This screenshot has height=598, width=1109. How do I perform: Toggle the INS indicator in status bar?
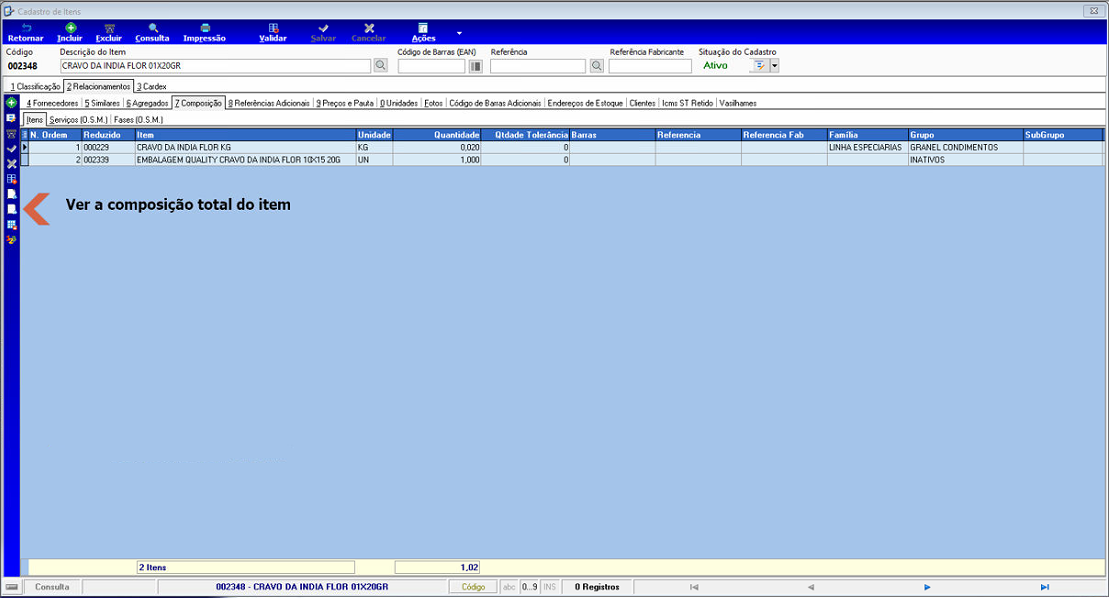550,587
